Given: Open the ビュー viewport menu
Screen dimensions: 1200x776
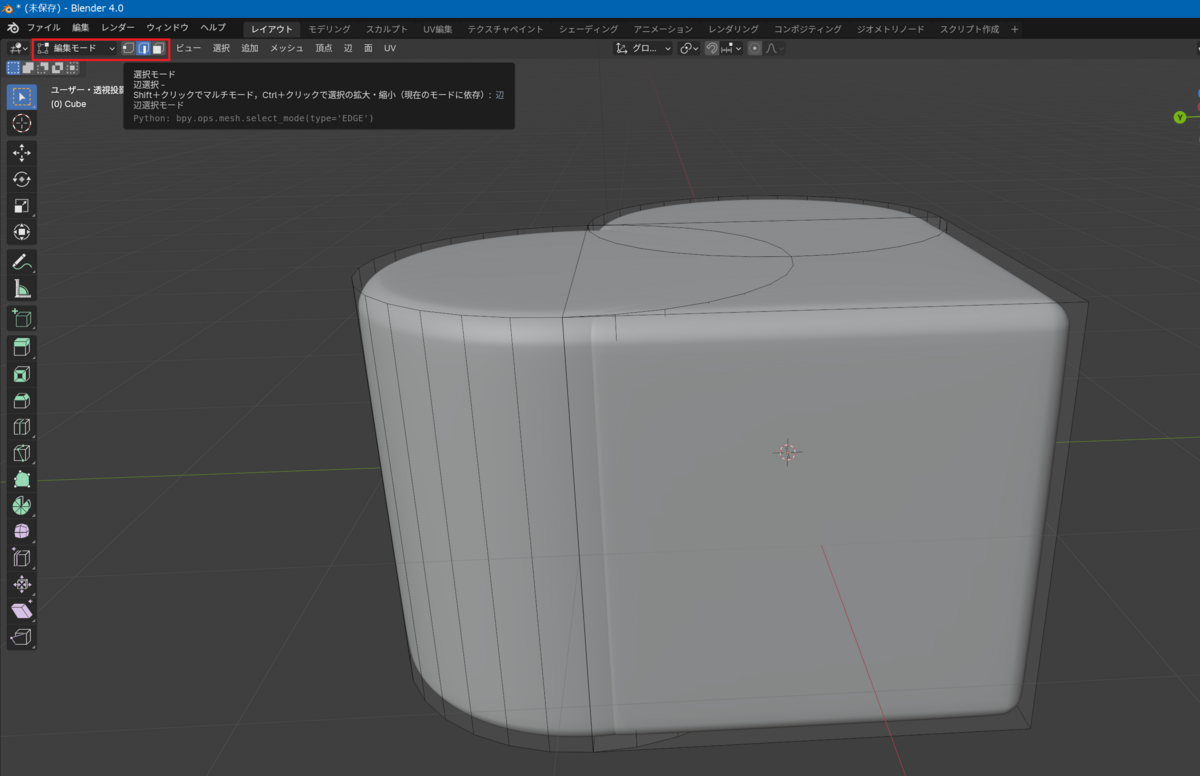Looking at the screenshot, I should pos(188,48).
